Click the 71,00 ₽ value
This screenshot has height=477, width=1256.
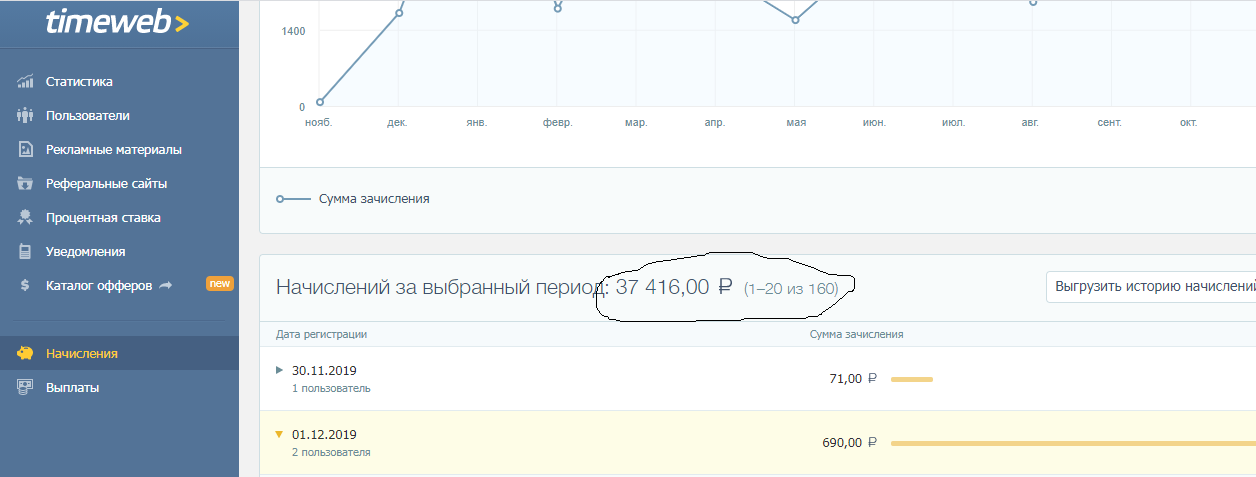[852, 378]
